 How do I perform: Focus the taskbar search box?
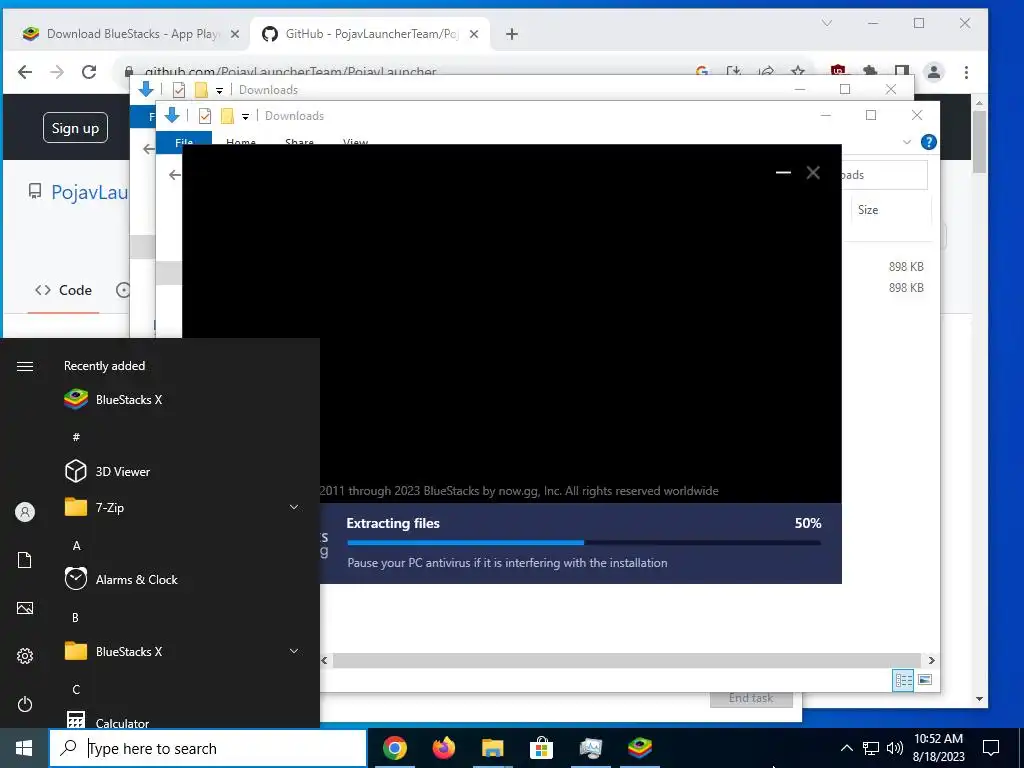[208, 748]
